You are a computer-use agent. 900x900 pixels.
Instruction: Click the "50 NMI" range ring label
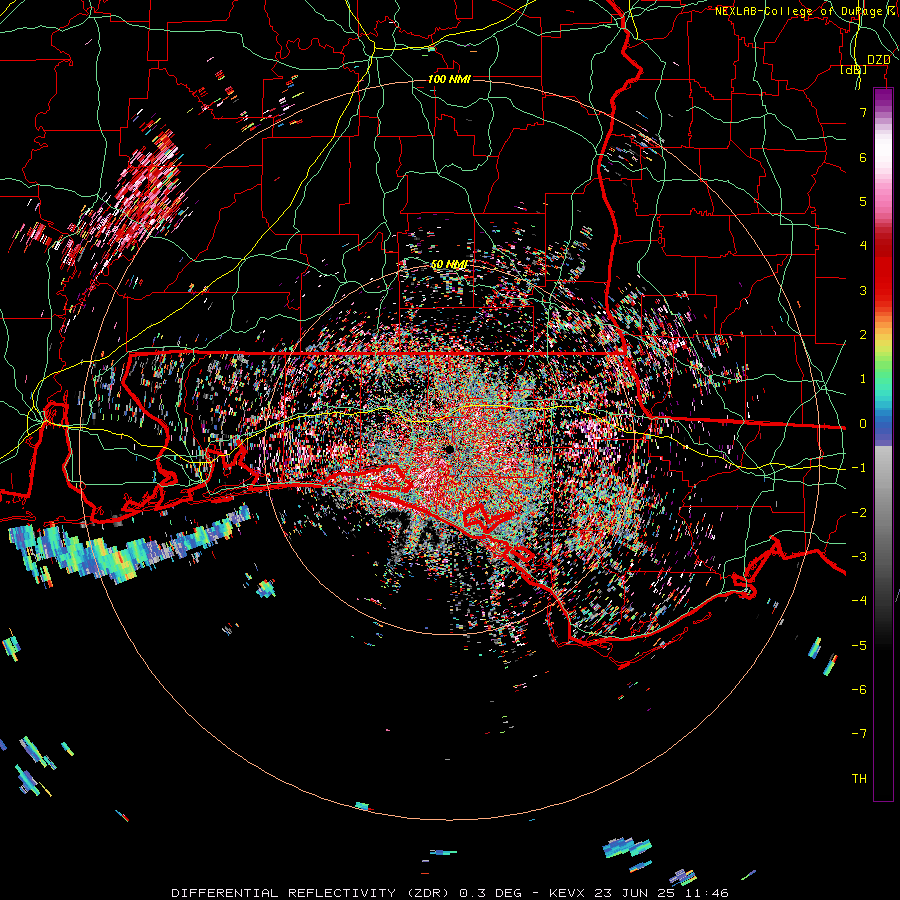pyautogui.click(x=449, y=265)
